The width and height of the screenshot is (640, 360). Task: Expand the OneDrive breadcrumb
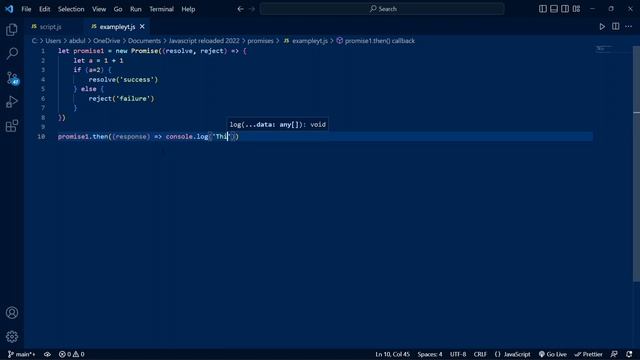[107, 41]
